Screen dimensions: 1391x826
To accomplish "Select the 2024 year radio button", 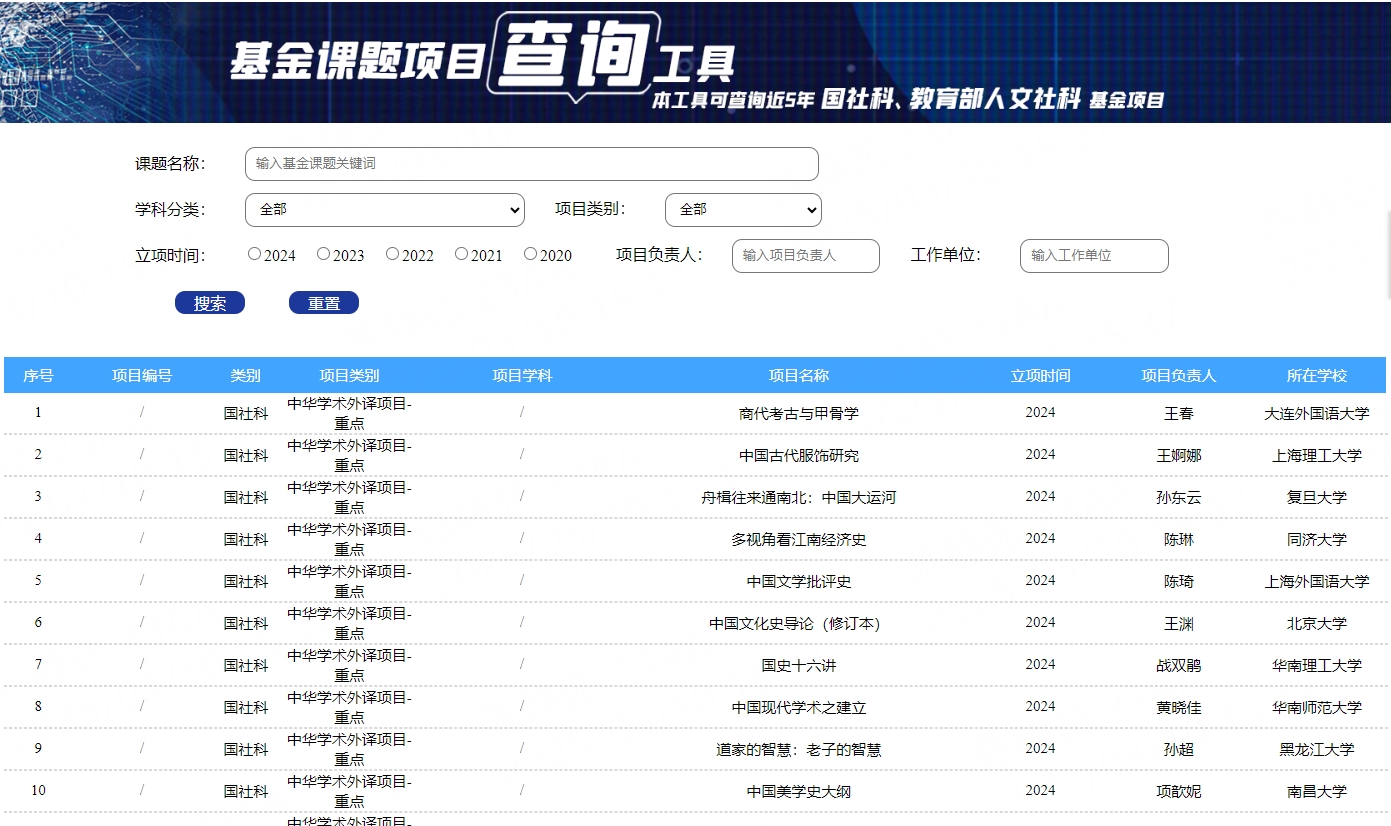I will click(255, 254).
